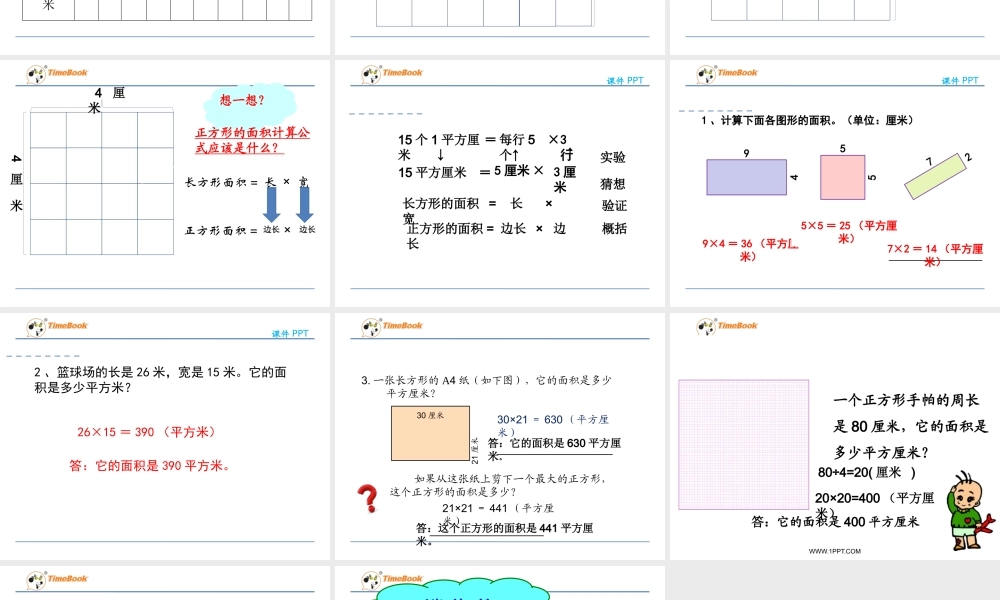Click the answer 答：这个正方形的面积是441平方厘米
The width and height of the screenshot is (1000, 600).
[x=504, y=534]
